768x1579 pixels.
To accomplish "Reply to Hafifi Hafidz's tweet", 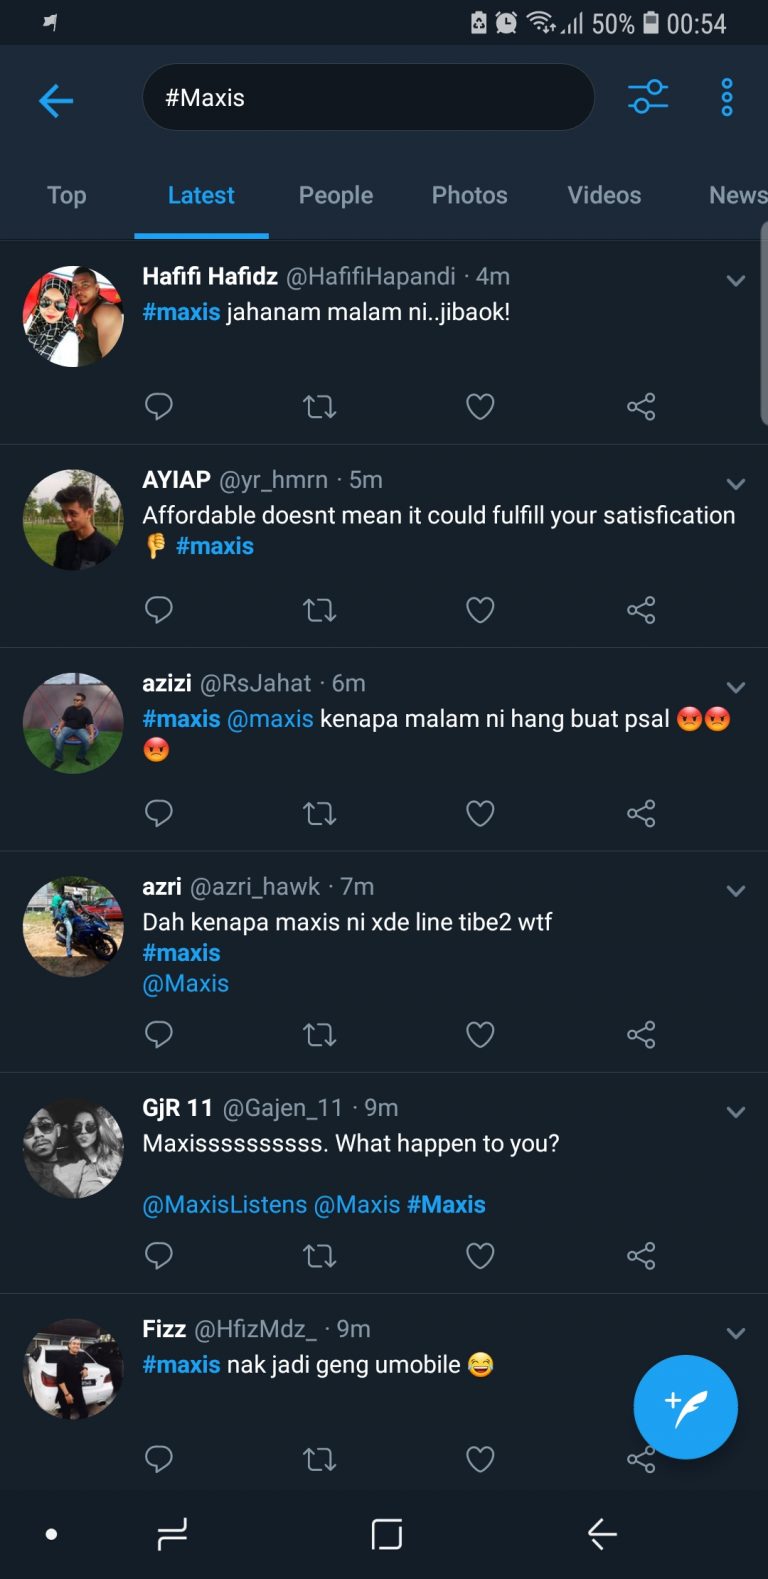I will 159,406.
